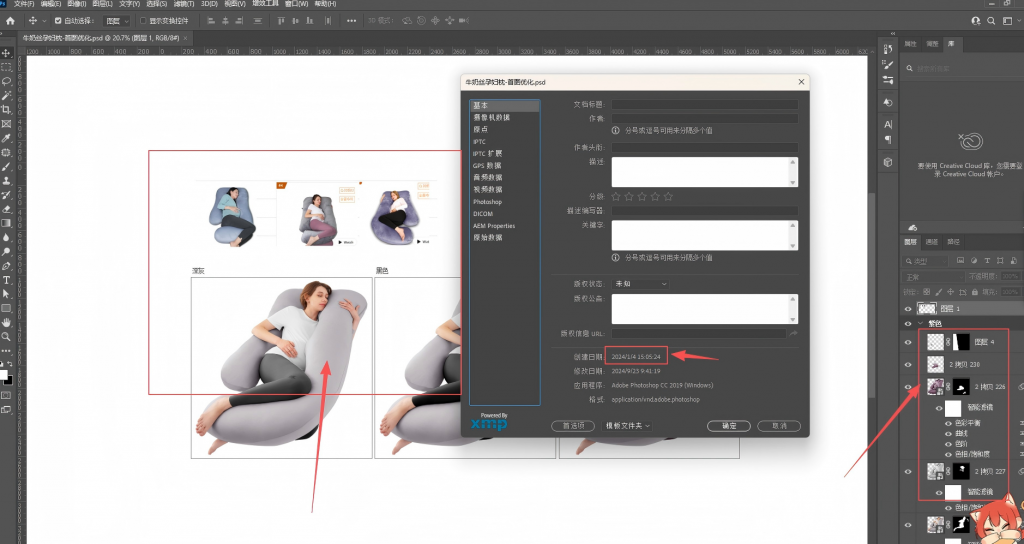Toggle visibility of layer 图层 4

(908, 342)
